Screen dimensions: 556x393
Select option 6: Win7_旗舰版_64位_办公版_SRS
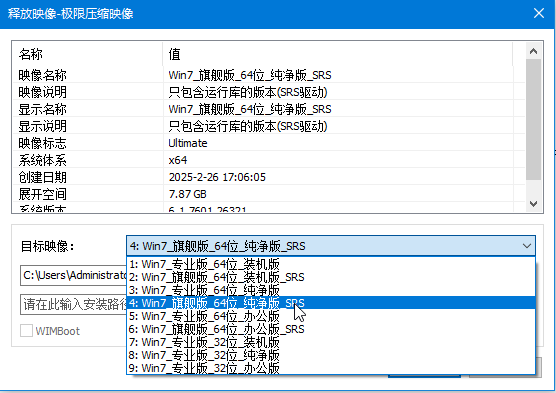[330, 329]
